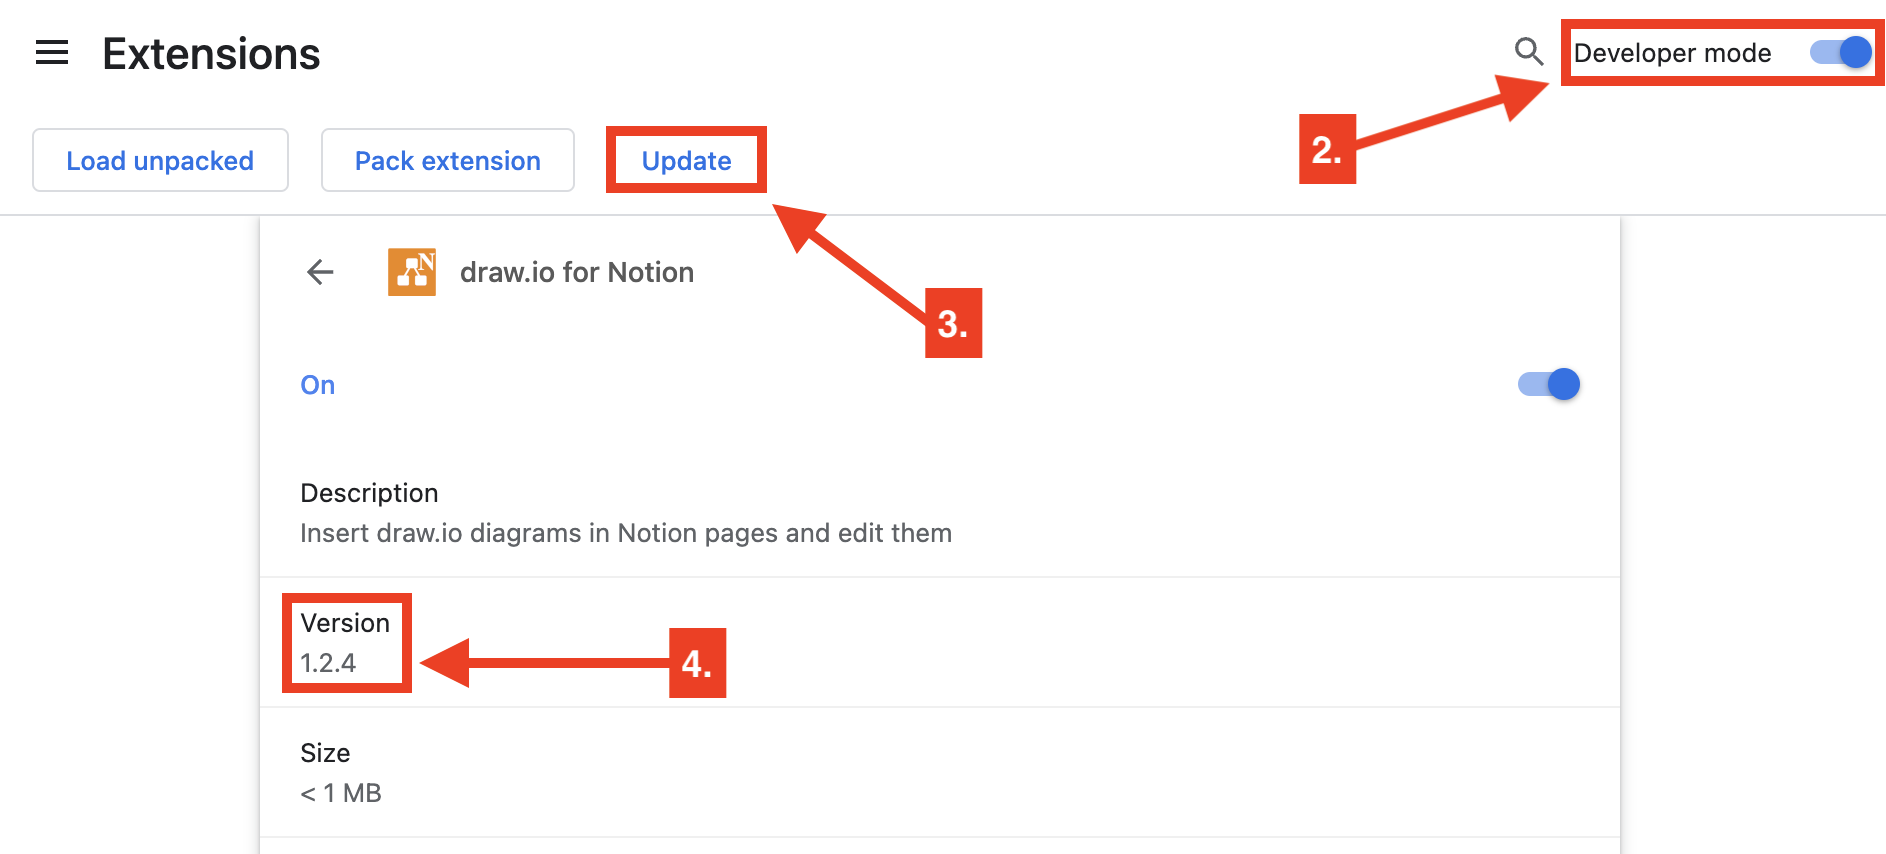
Task: Click the red box labeled 2
Action: pos(1327,150)
